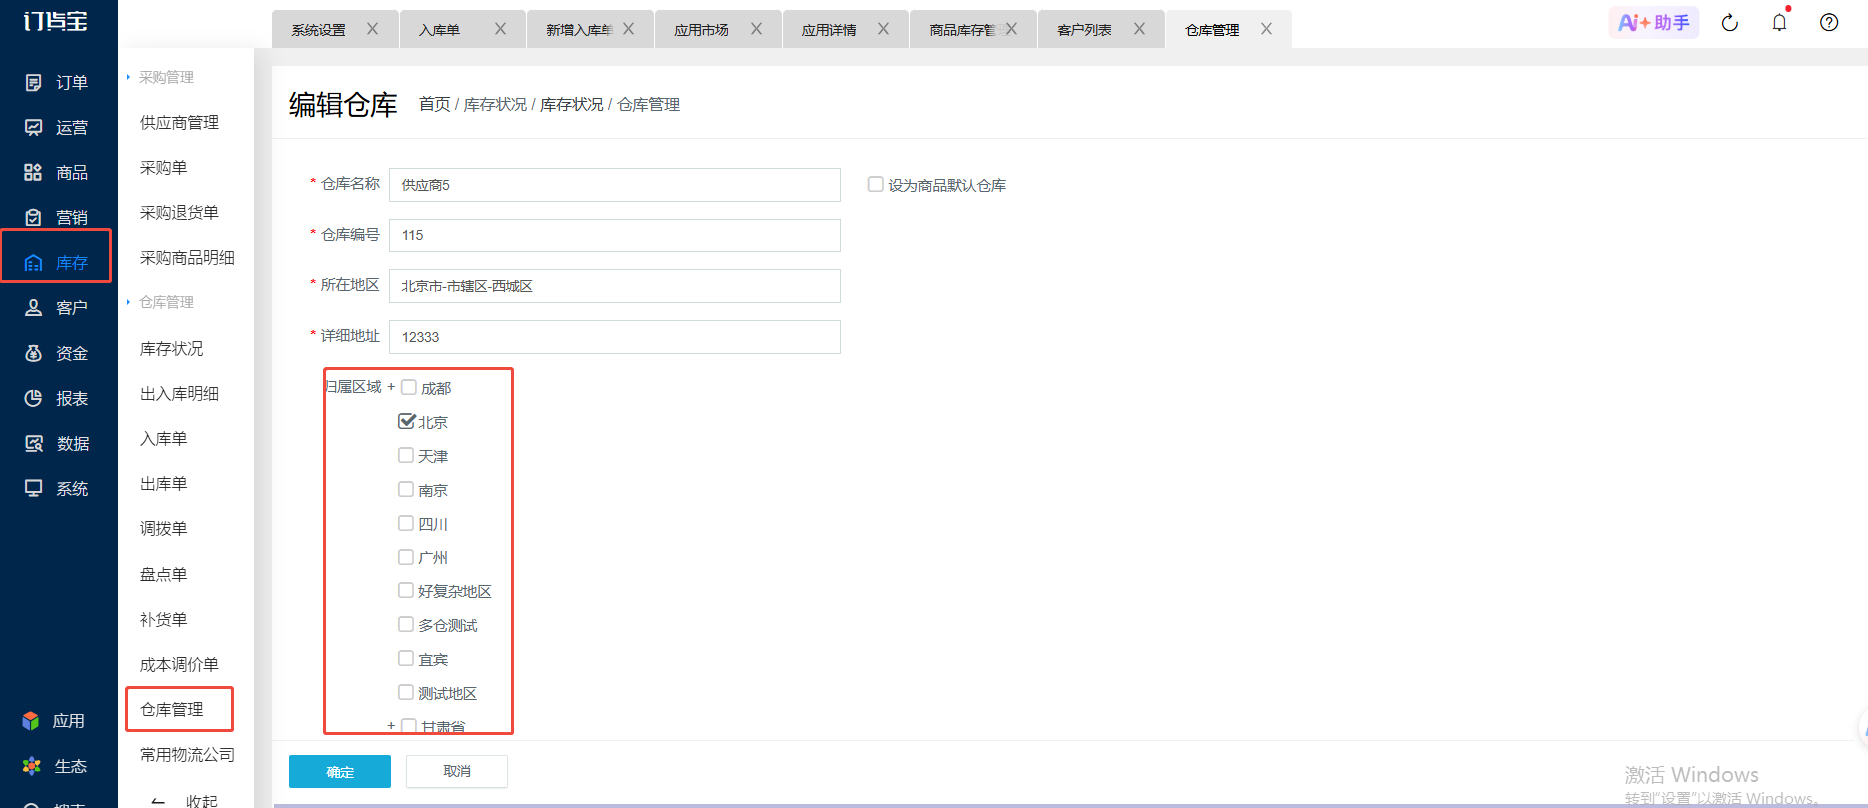Open the help question mark icon

(x=1829, y=23)
